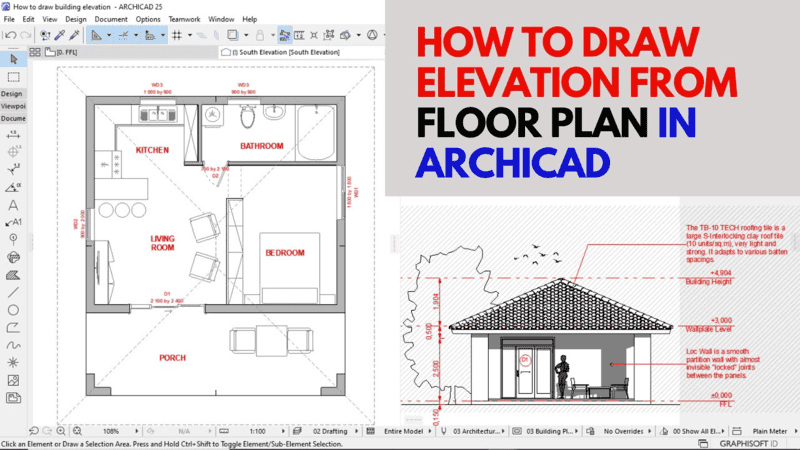Image resolution: width=800 pixels, height=450 pixels.
Task: Open the 1:100 scale dropdown
Action: tap(258, 431)
